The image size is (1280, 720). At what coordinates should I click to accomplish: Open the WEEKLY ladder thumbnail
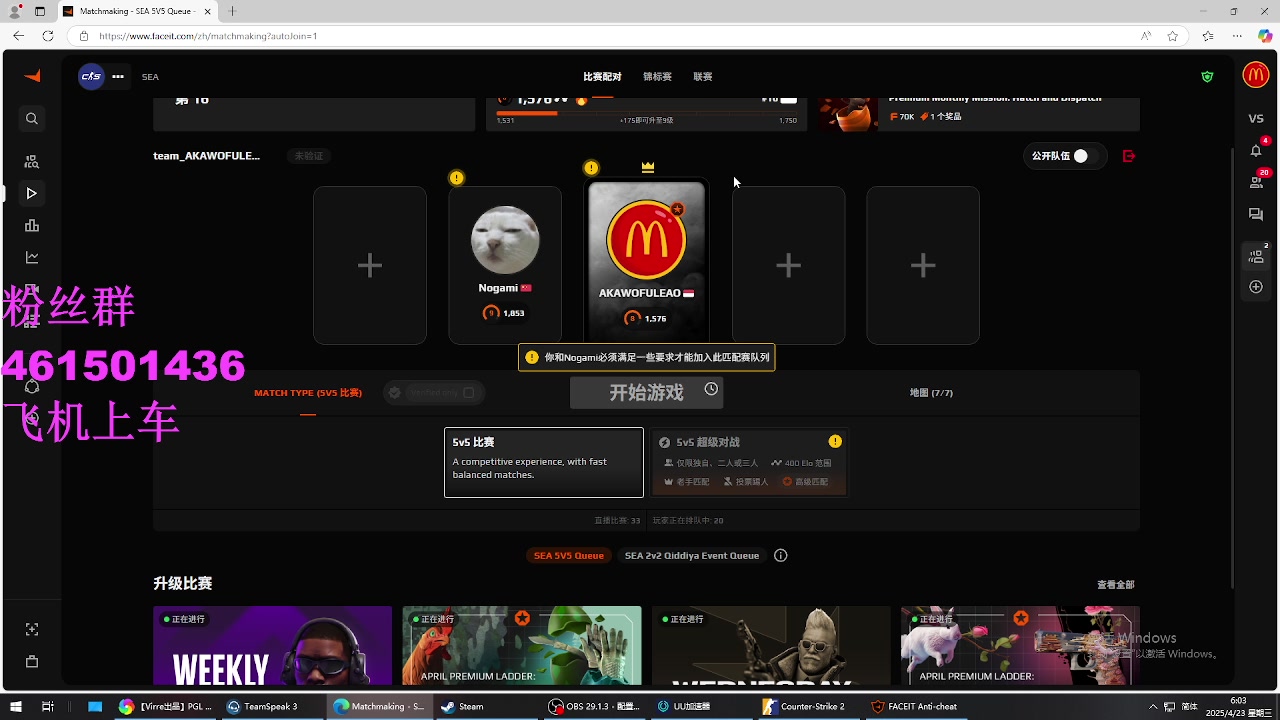click(272, 645)
